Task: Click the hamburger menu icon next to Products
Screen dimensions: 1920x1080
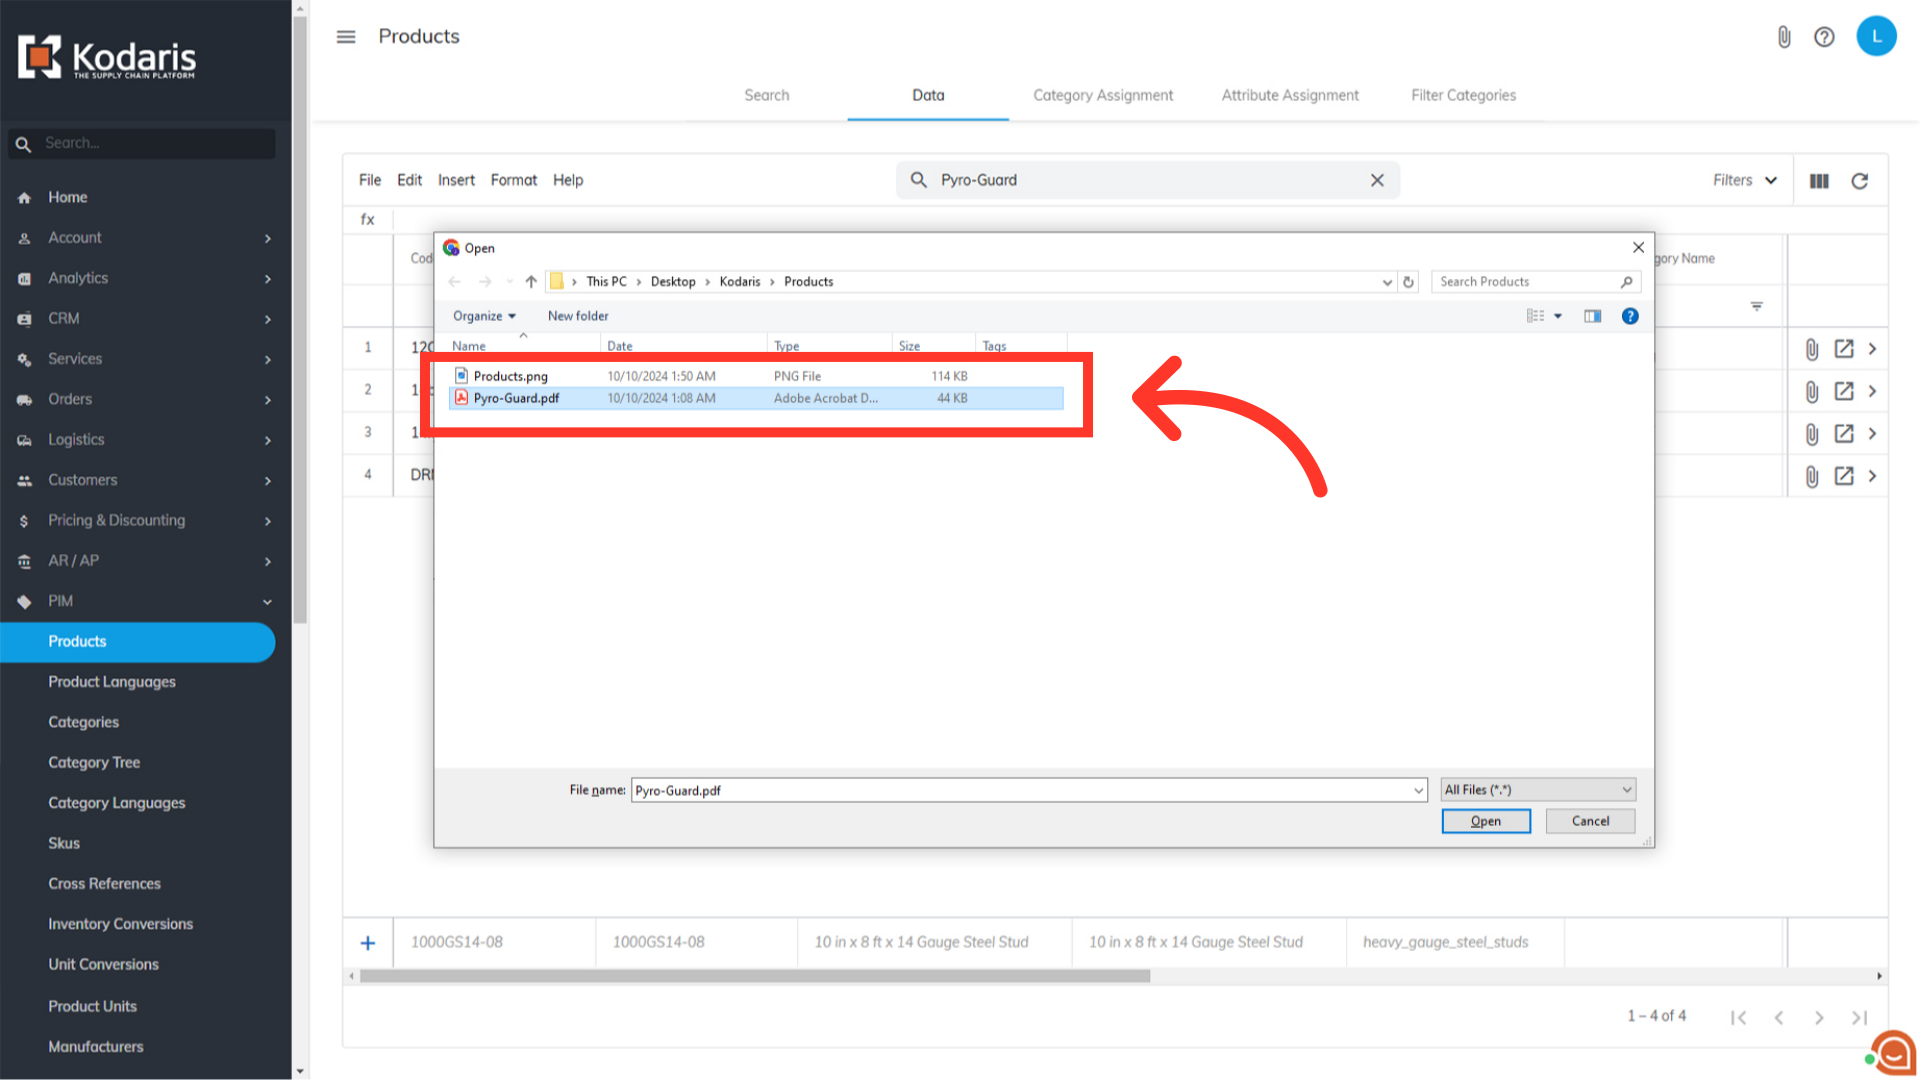Action: coord(346,37)
